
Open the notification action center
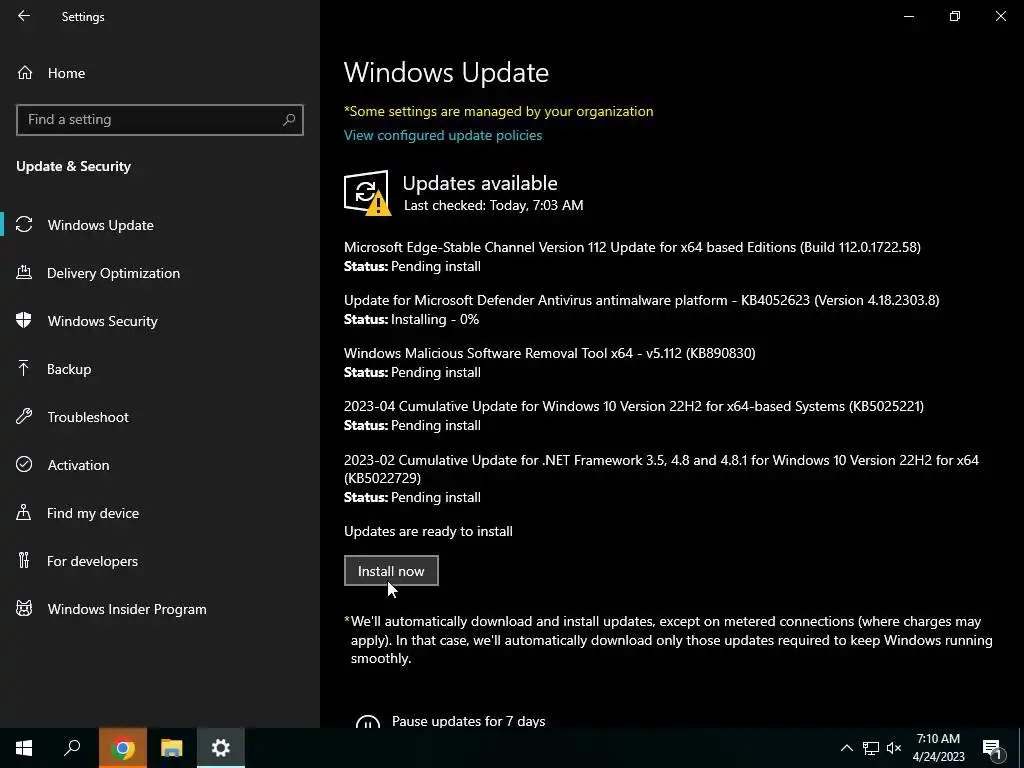tap(992, 748)
